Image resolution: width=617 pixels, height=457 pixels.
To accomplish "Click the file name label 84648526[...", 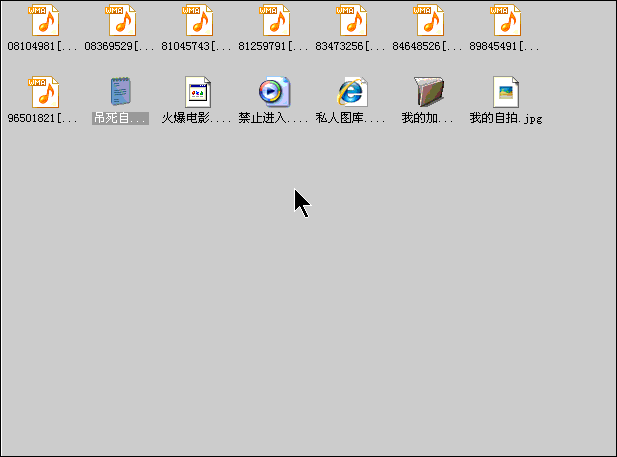I will coord(428,46).
